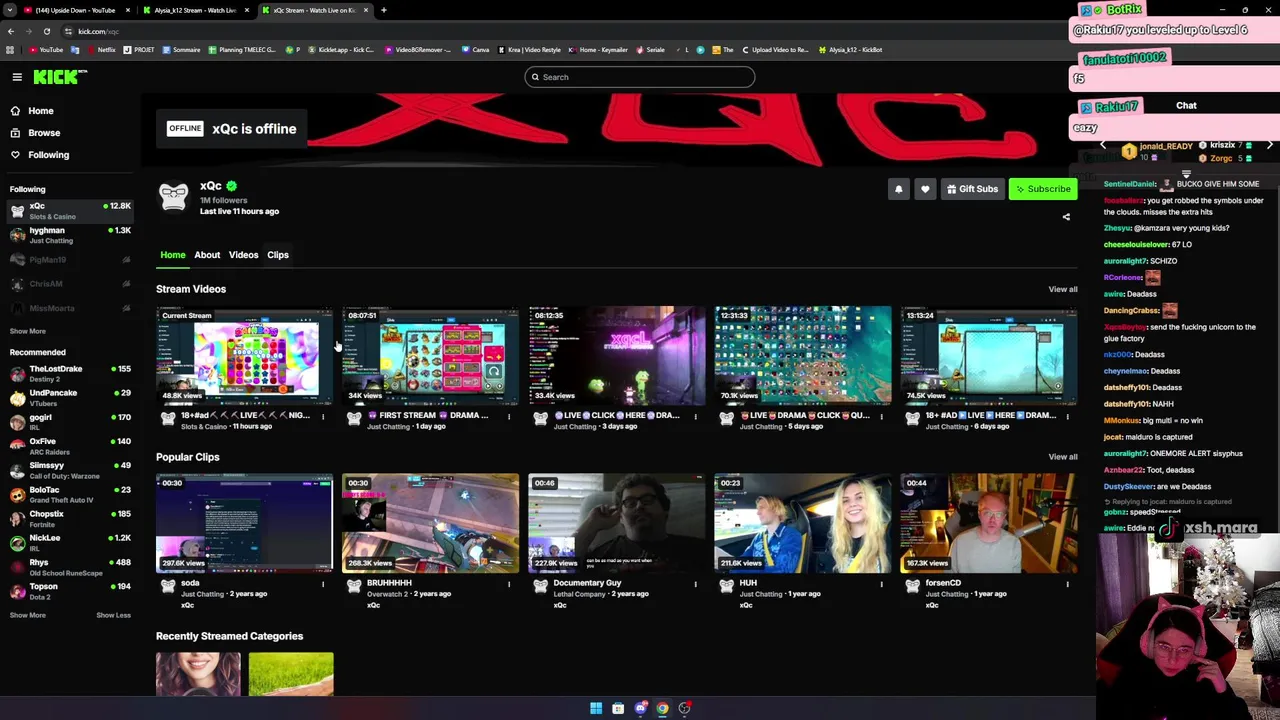
Task: Open the Netflix bookmark
Action: click(101, 50)
